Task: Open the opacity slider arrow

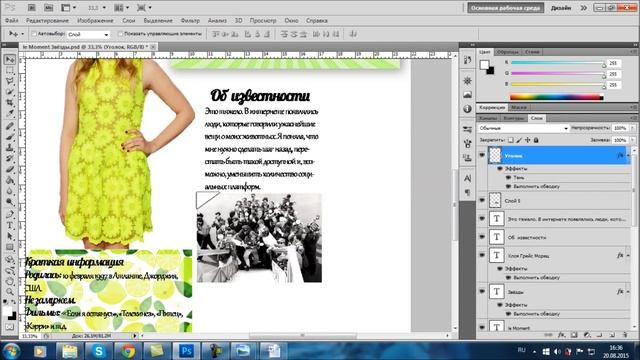Action: (x=633, y=128)
